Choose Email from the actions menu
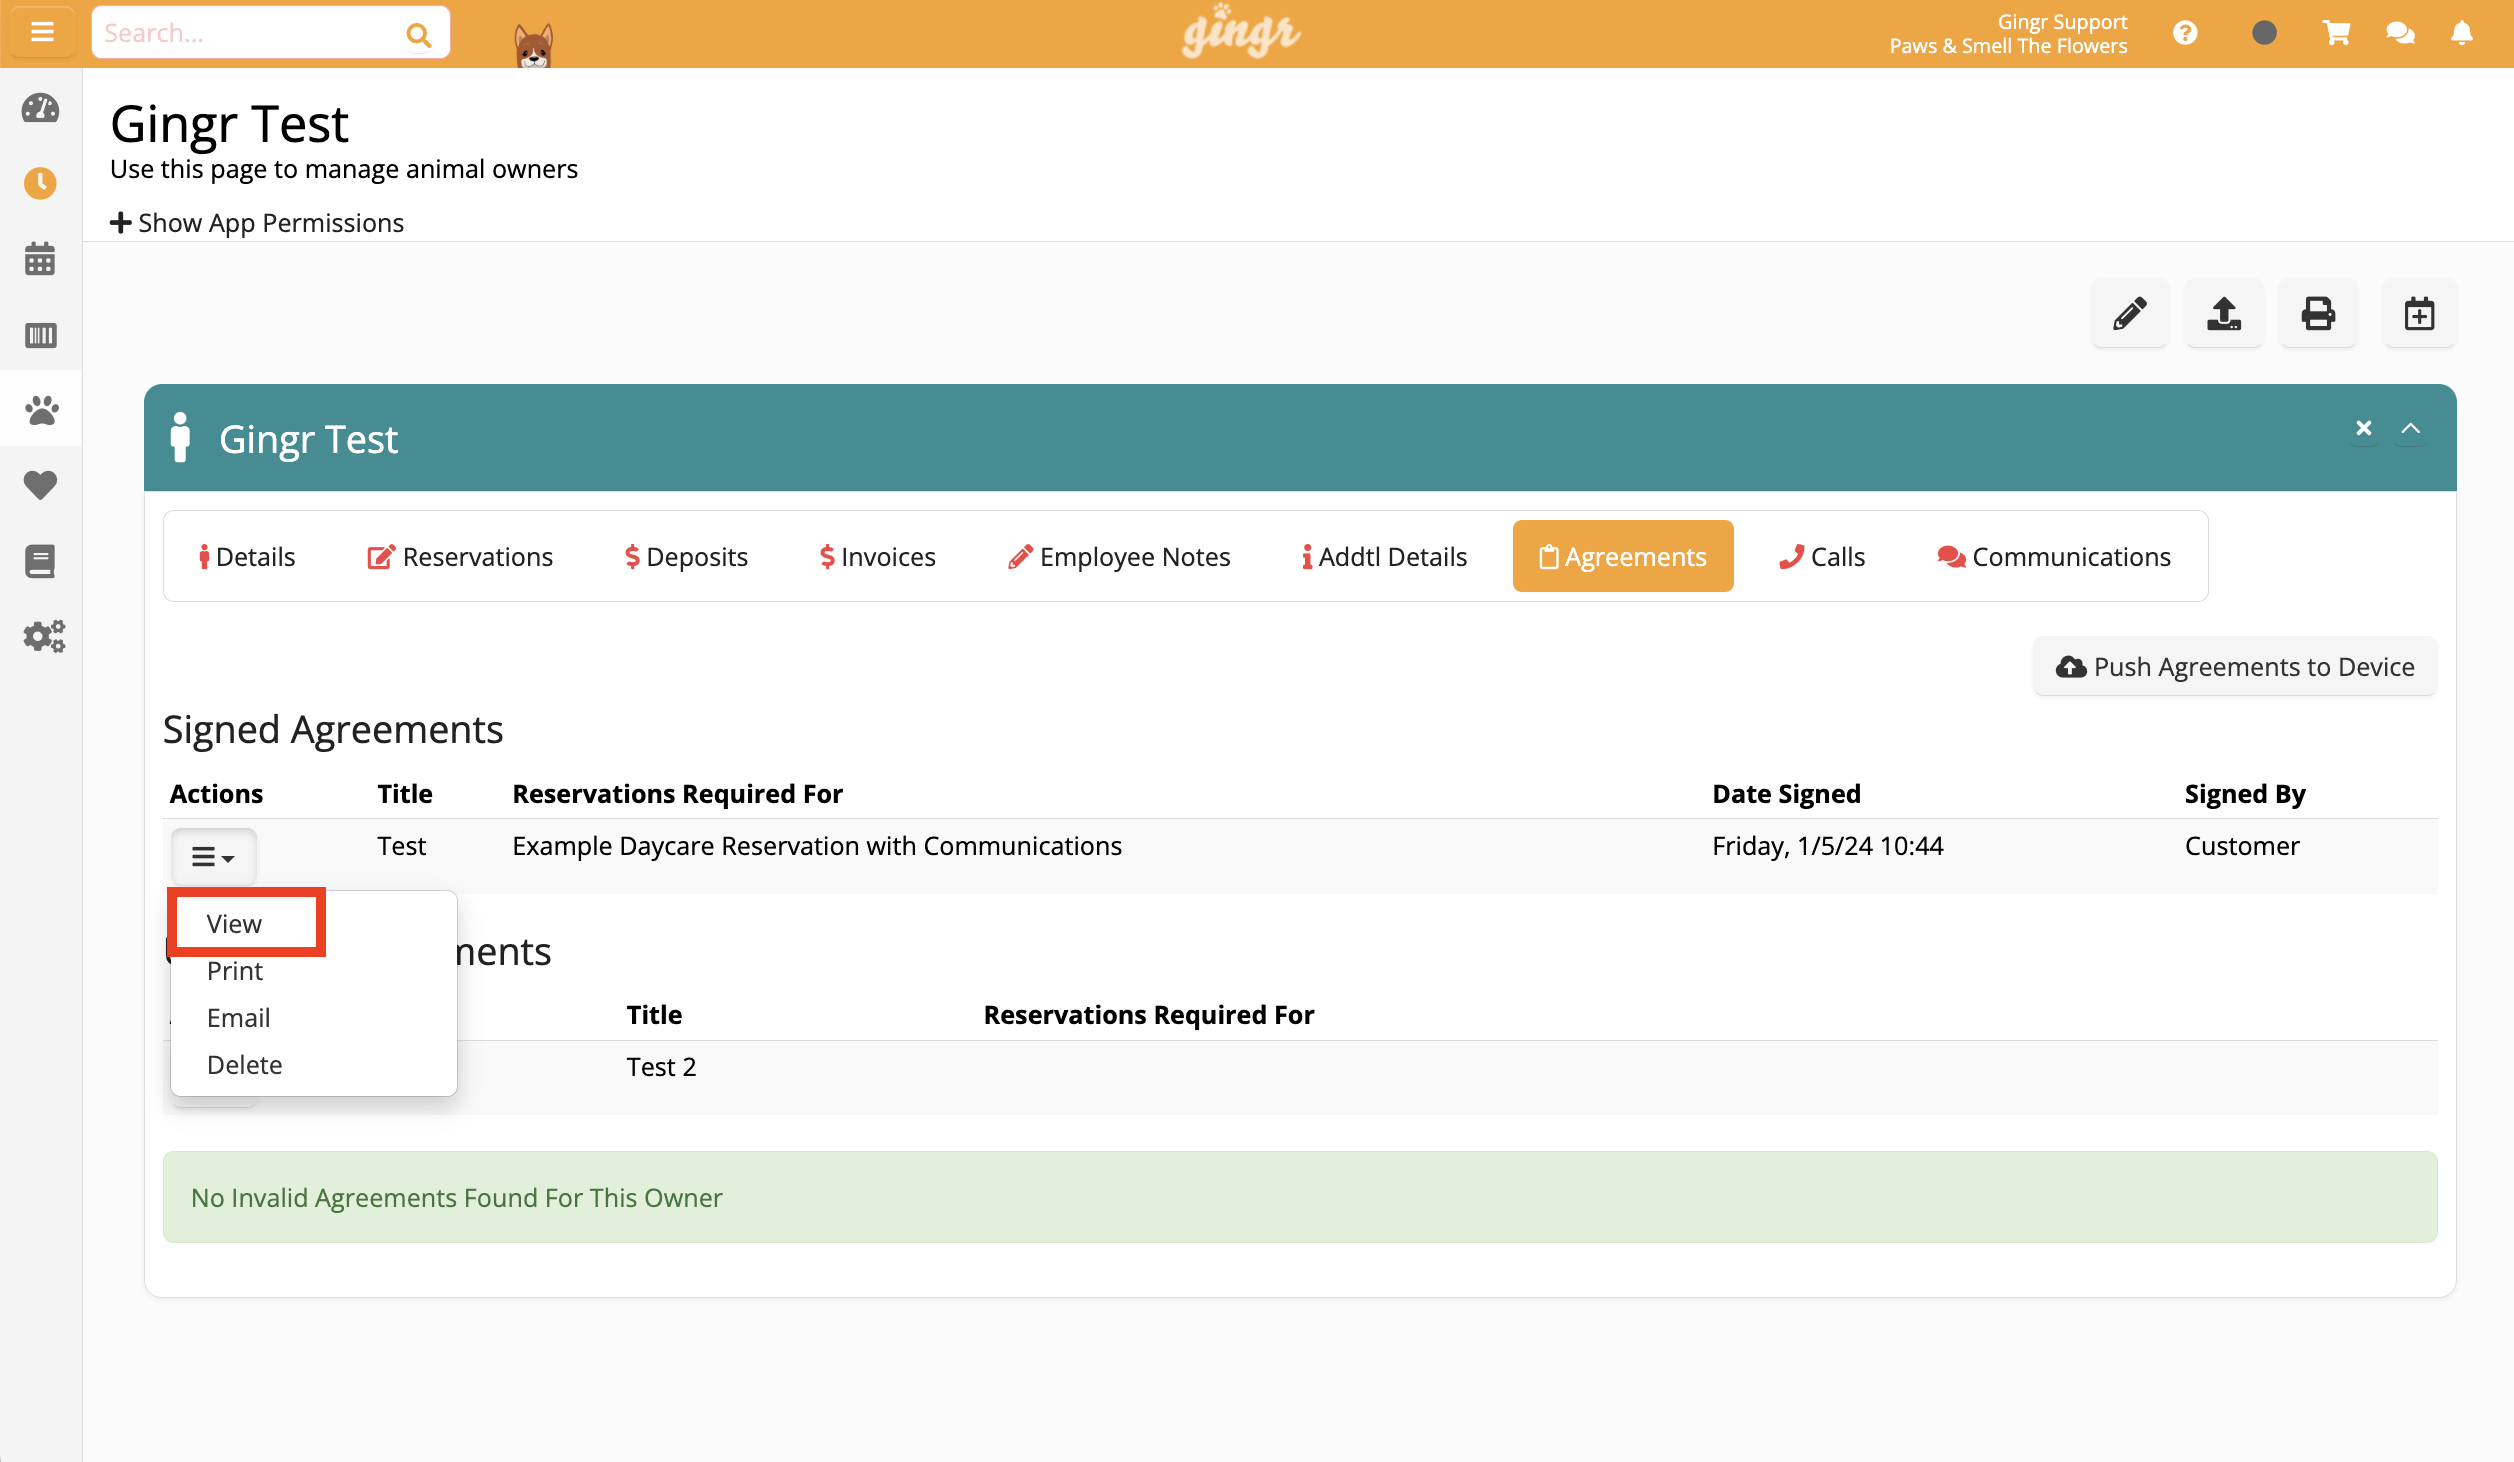The image size is (2514, 1462). click(238, 1017)
